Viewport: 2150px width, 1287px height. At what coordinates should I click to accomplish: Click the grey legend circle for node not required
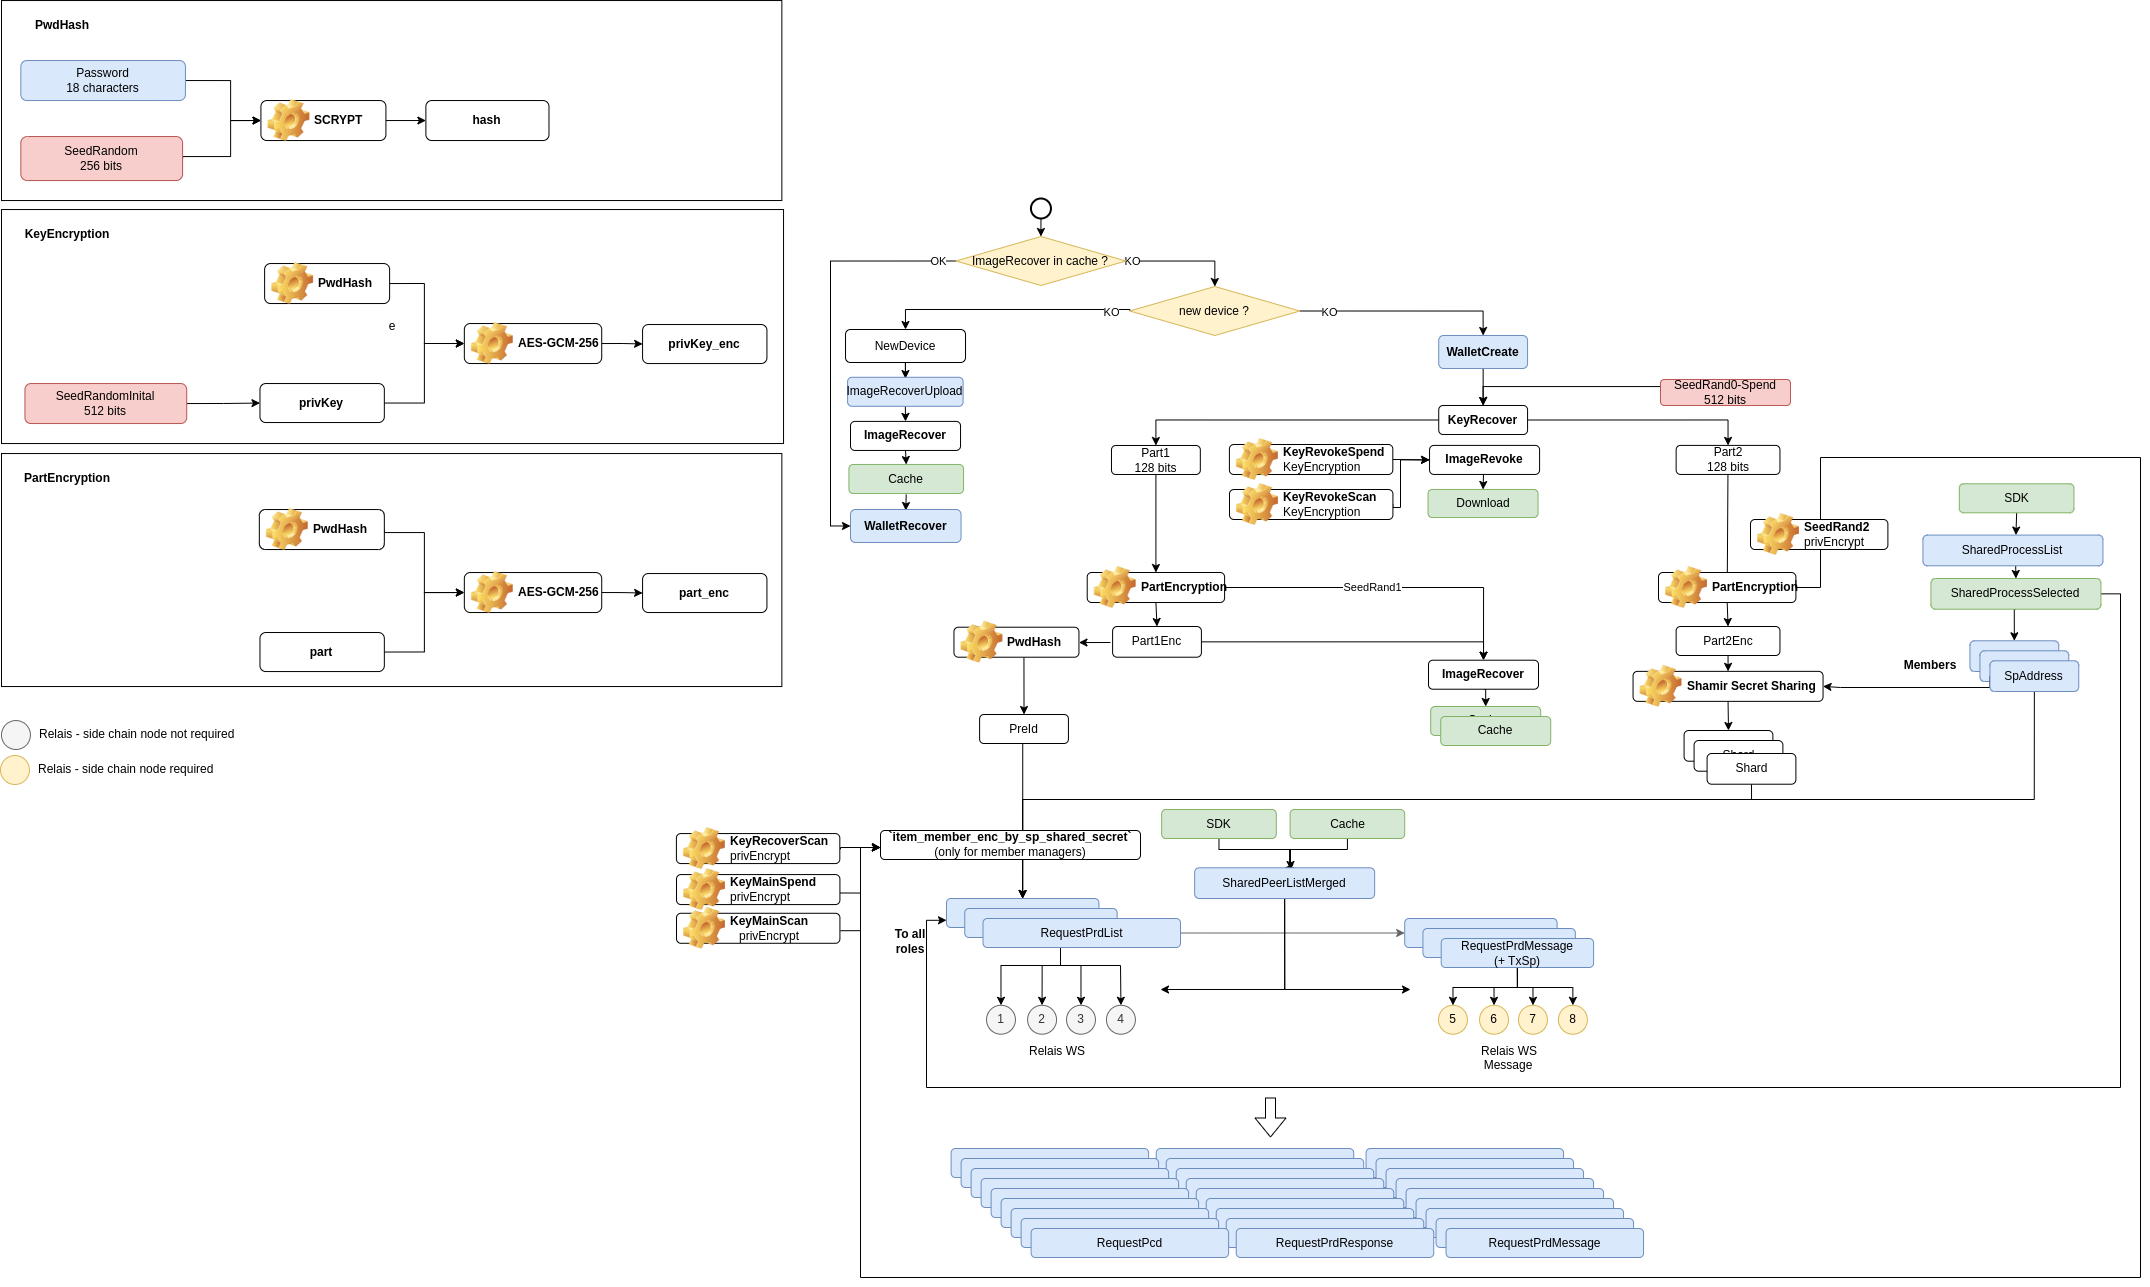point(16,735)
